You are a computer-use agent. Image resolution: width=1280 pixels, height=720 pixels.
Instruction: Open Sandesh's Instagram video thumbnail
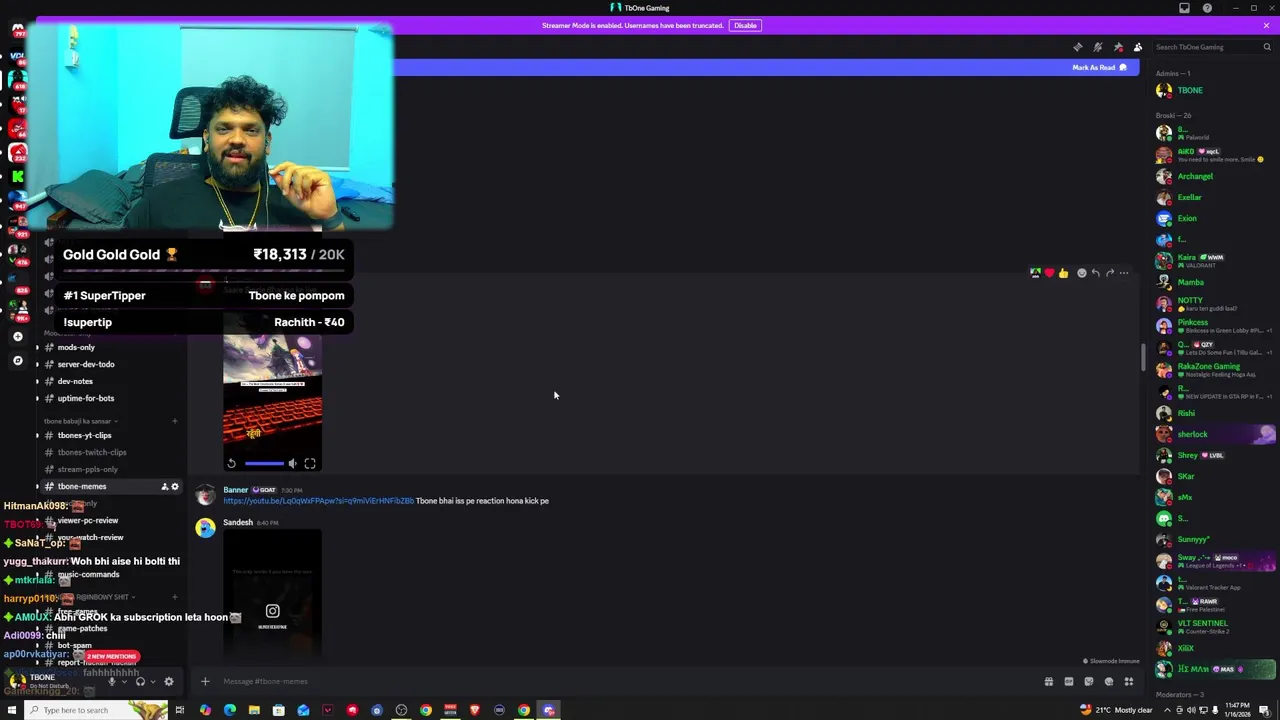(272, 592)
